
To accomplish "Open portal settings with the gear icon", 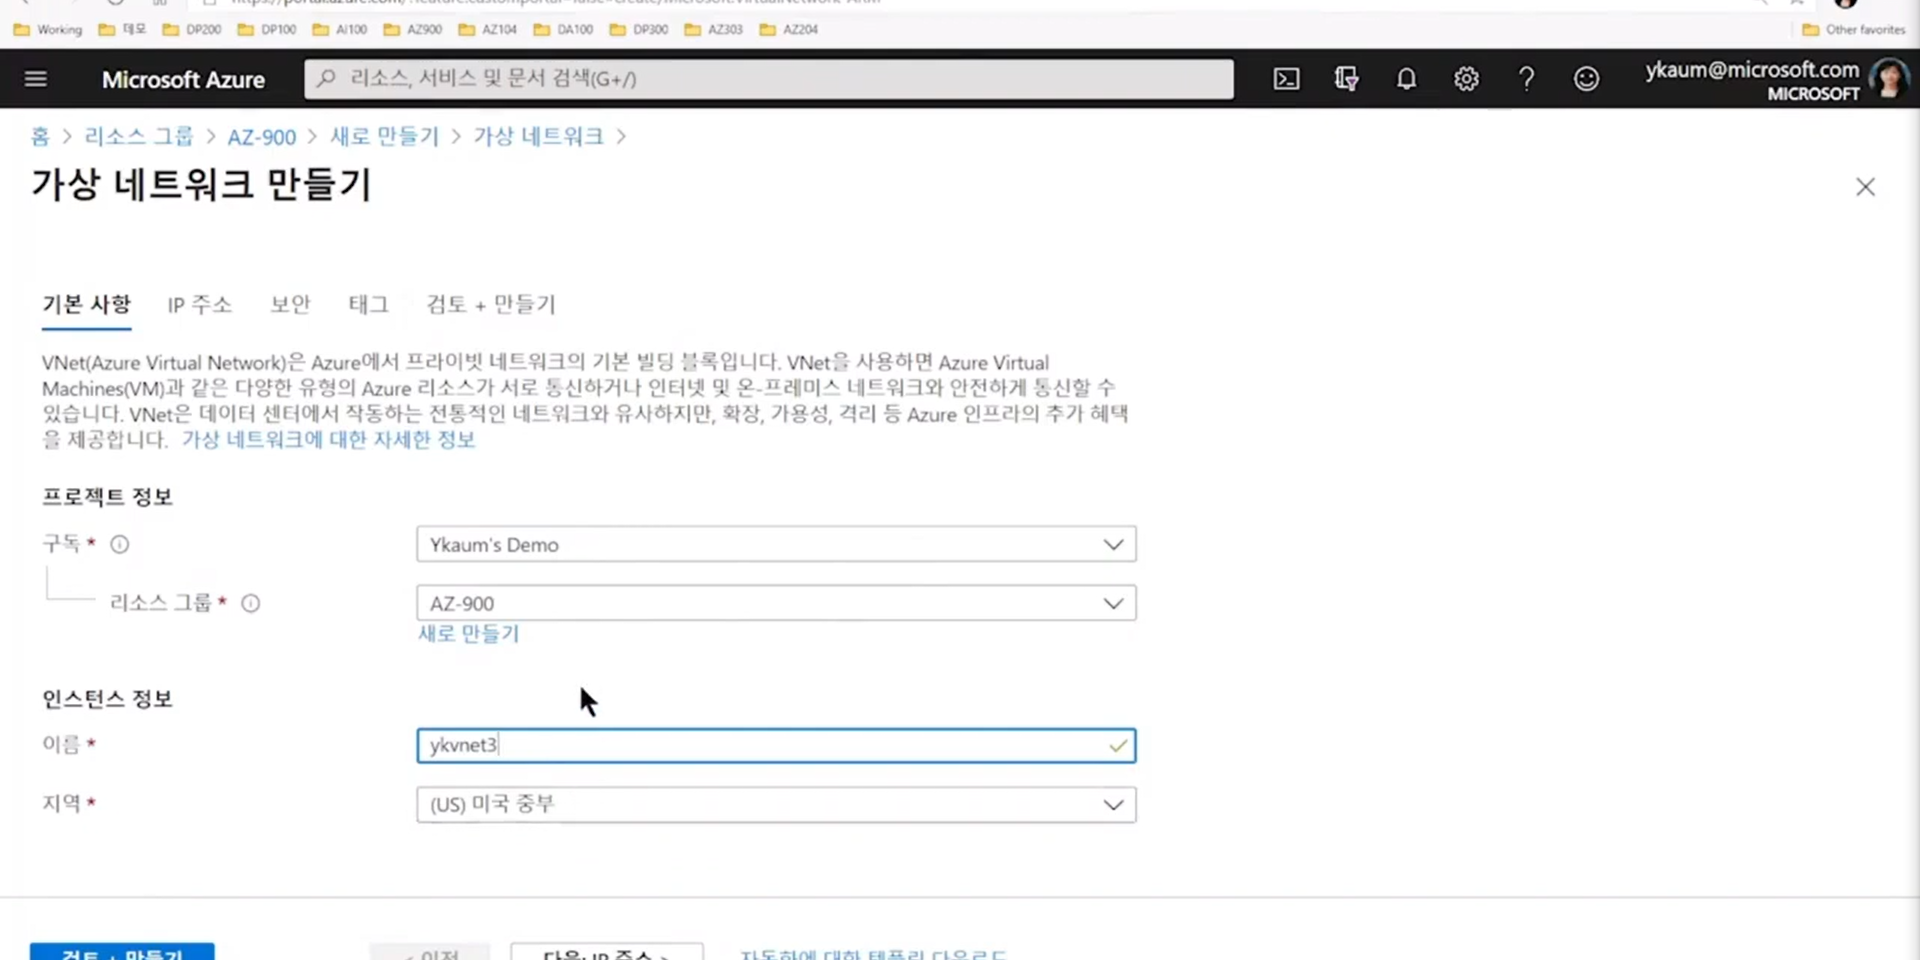I will (x=1466, y=79).
